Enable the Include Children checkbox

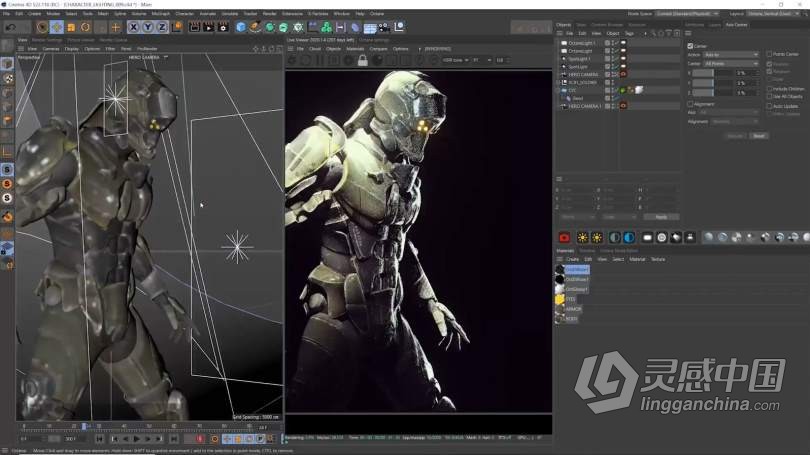pyautogui.click(x=769, y=89)
